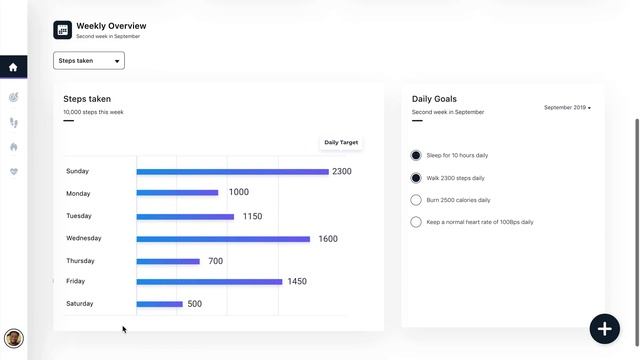The width and height of the screenshot is (640, 360).
Task: Click the user profile avatar
Action: point(13,338)
